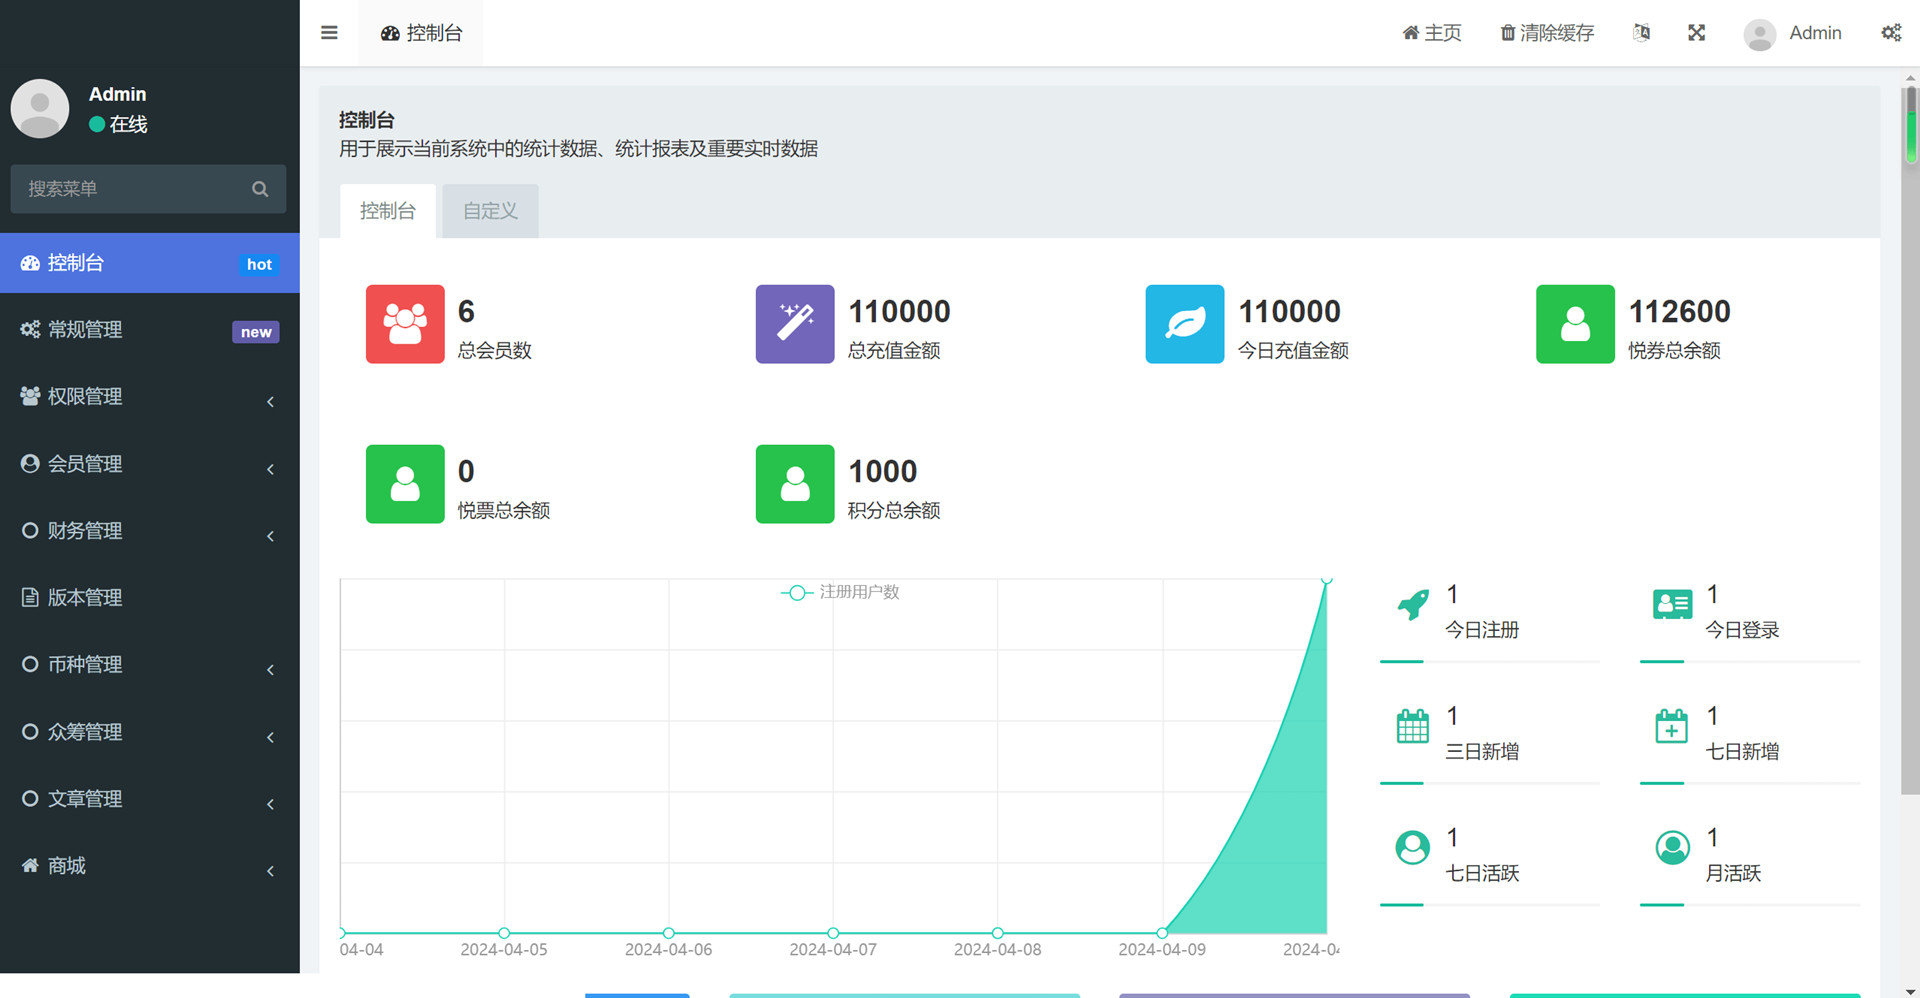
Task: Click the user circle icon for 七日活跃
Action: (x=1413, y=848)
